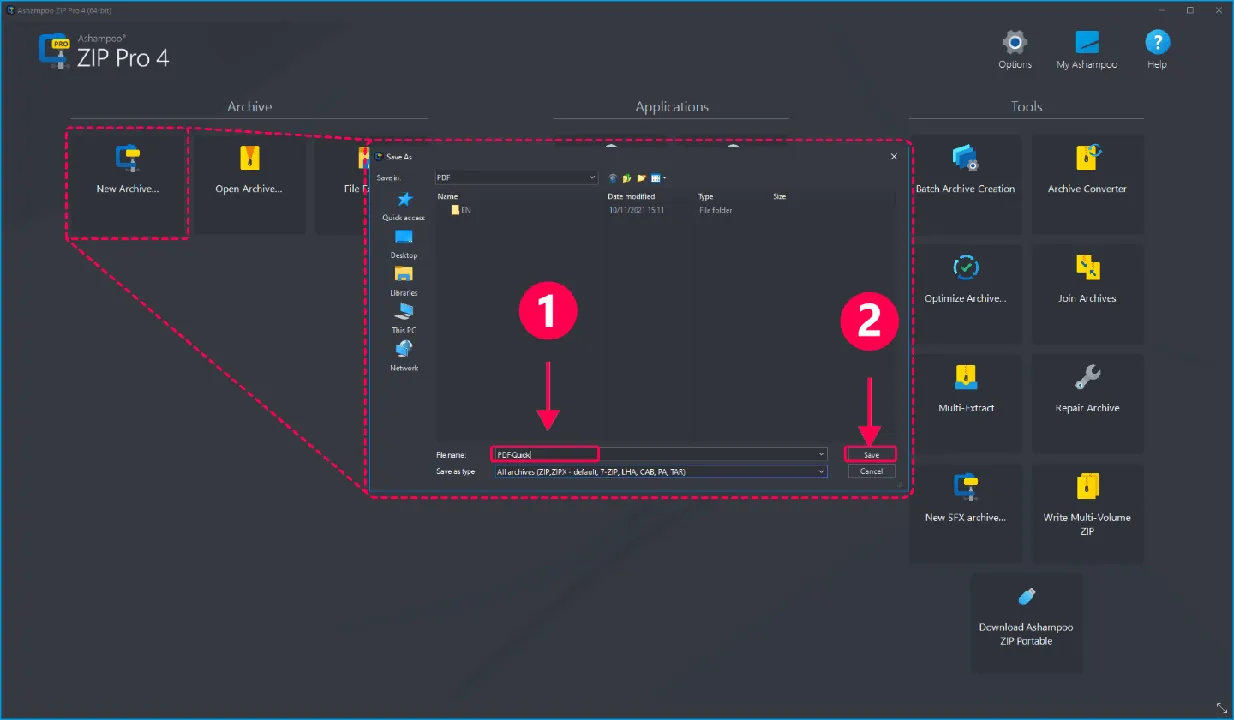Open Options gear in header

[1015, 49]
